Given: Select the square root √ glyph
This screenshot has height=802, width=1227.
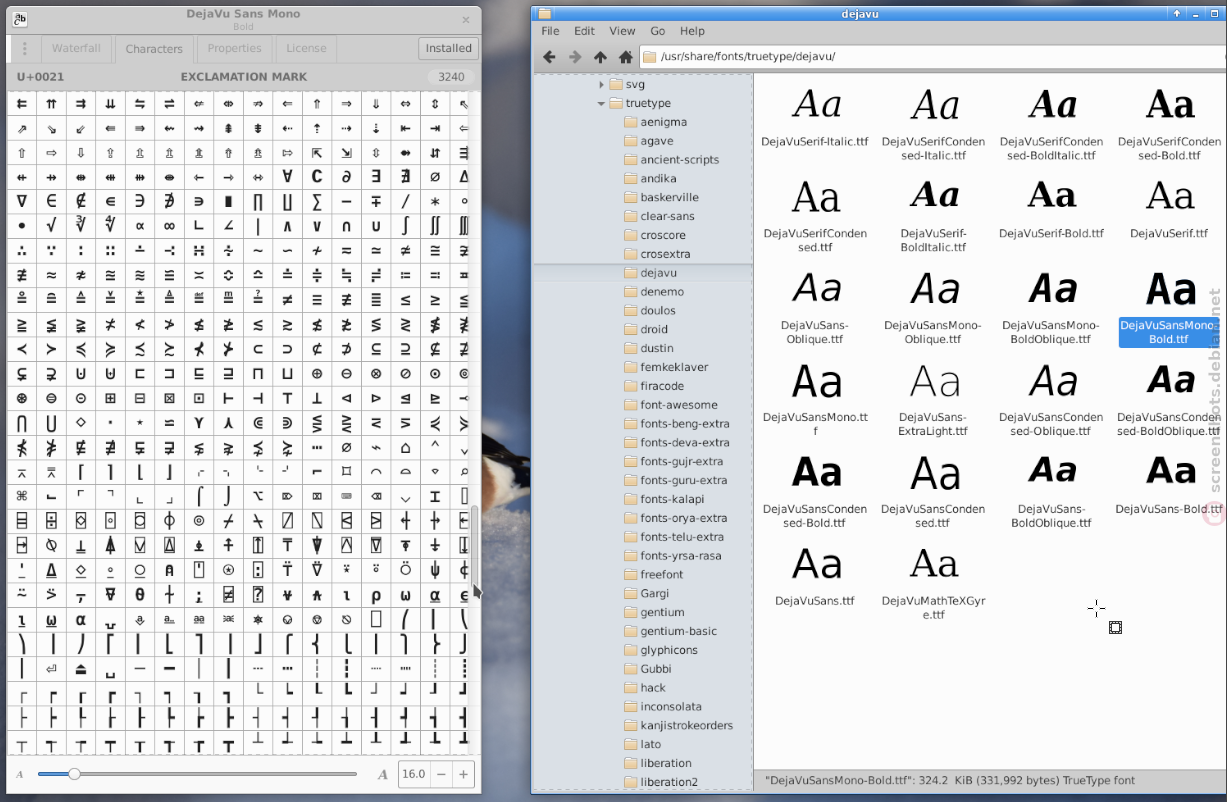Looking at the screenshot, I should pos(51,226).
